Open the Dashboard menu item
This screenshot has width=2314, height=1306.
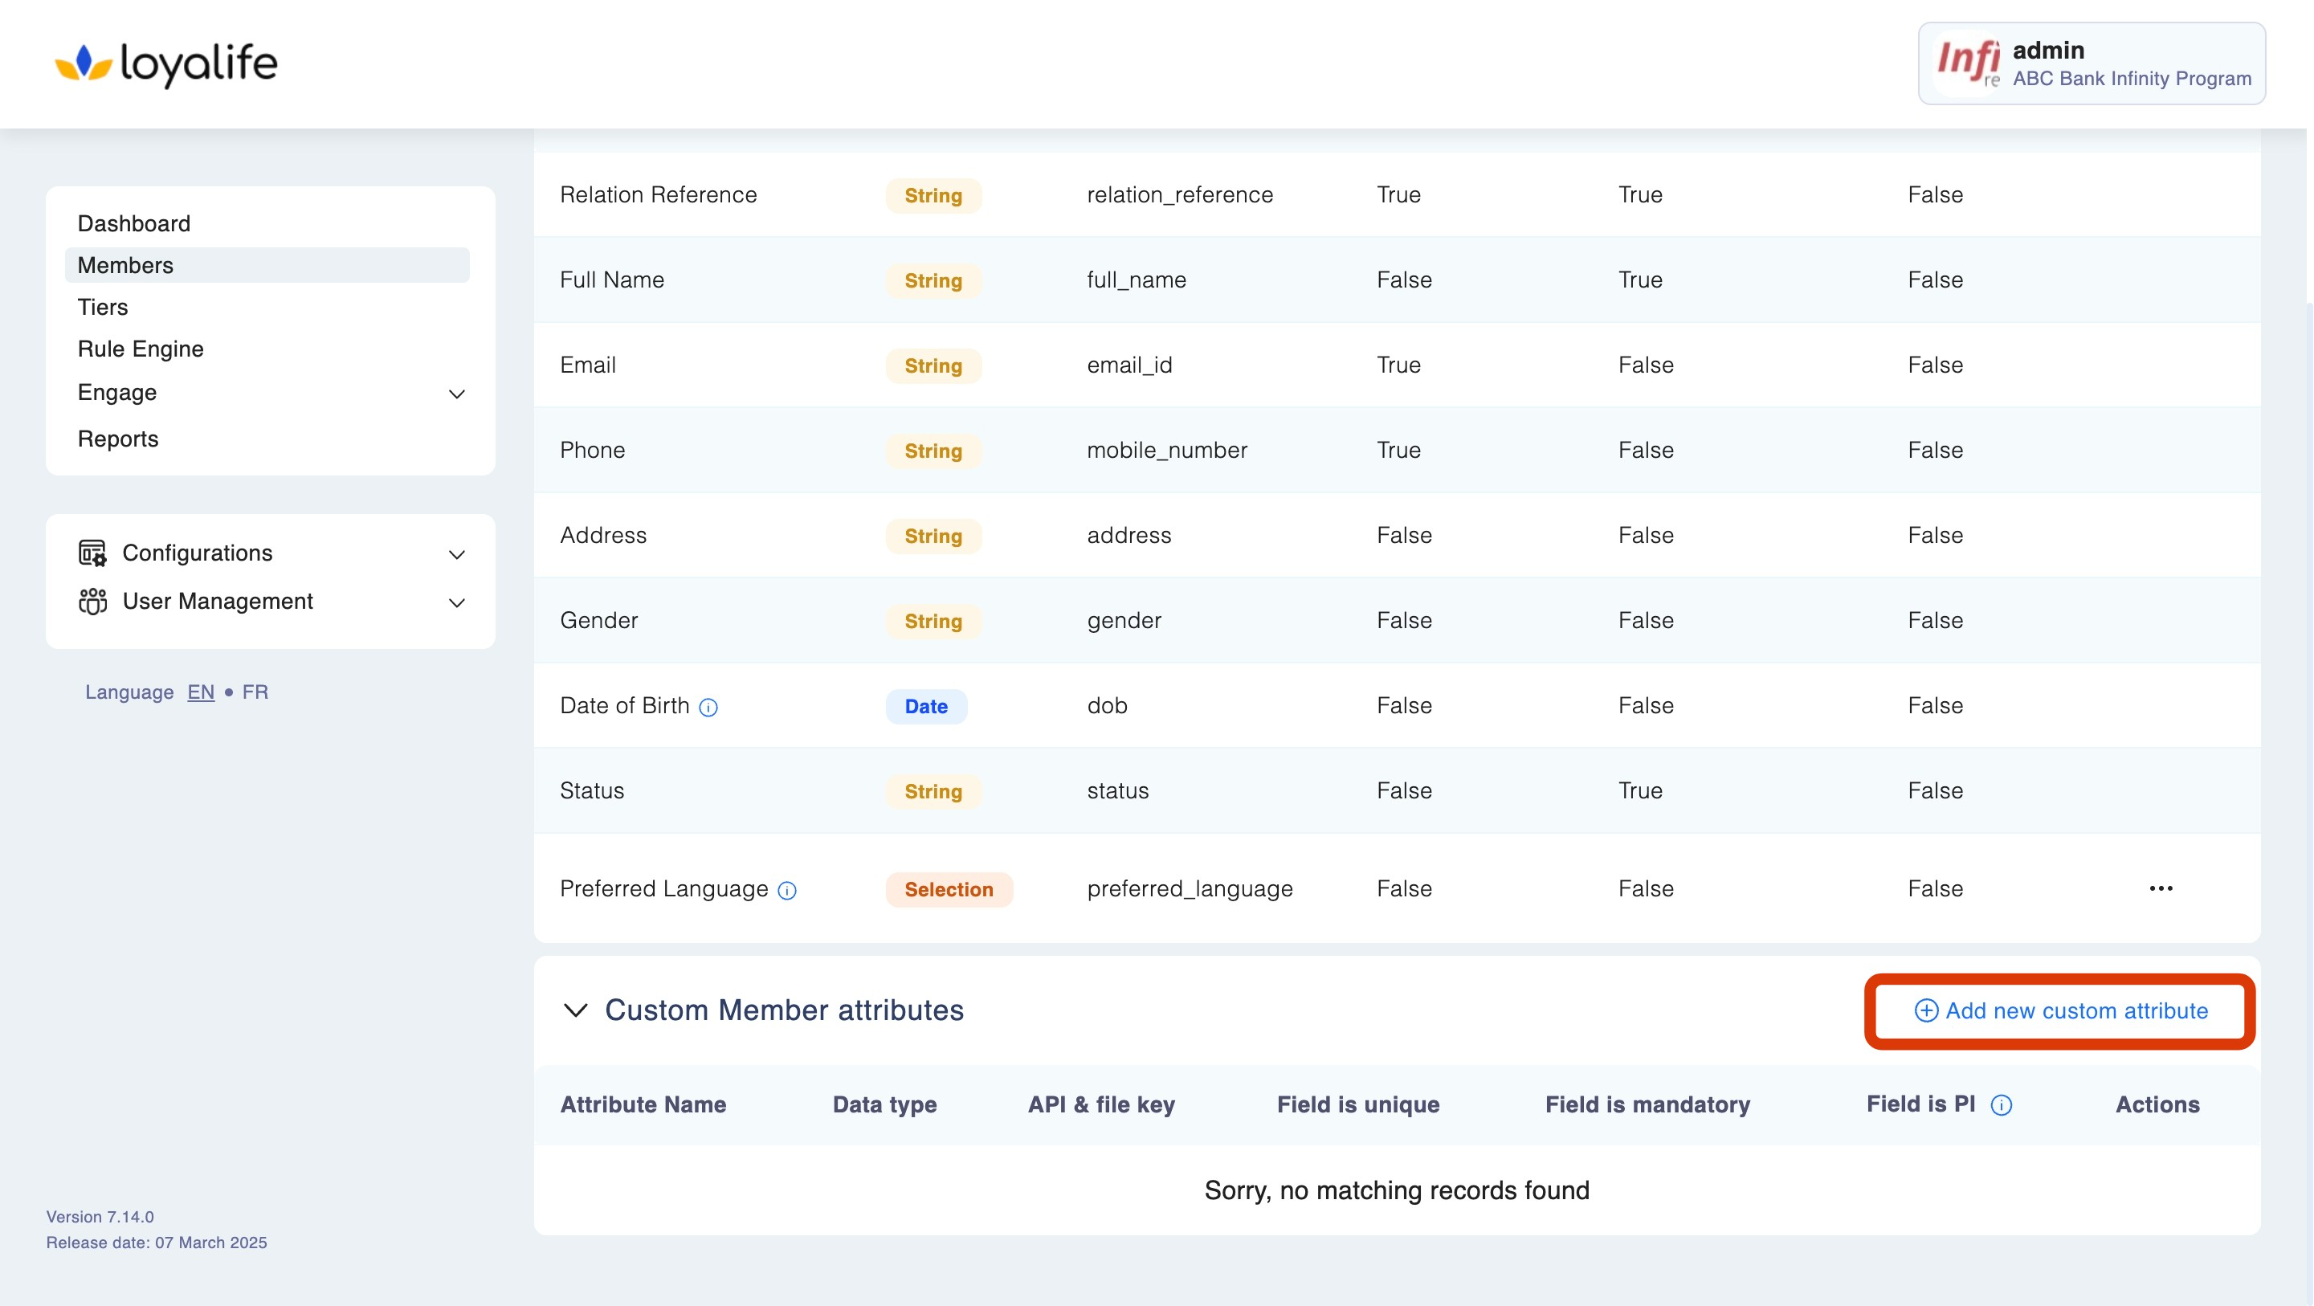134,223
